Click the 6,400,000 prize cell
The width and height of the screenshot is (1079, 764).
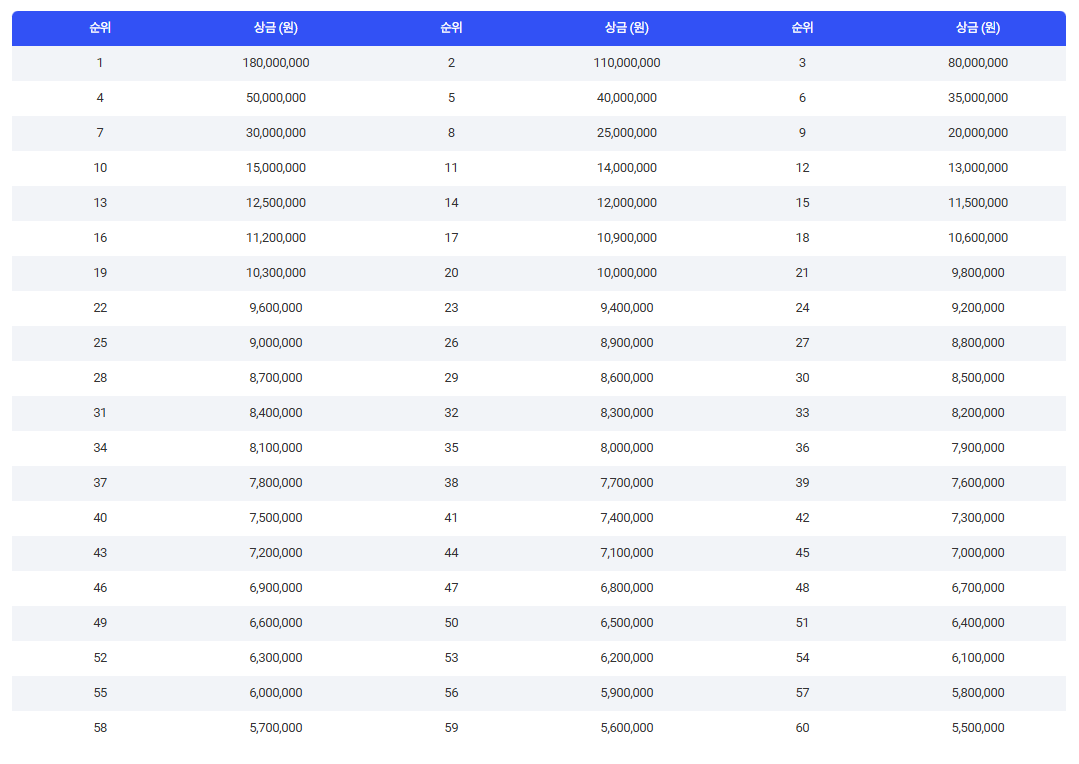coord(977,623)
